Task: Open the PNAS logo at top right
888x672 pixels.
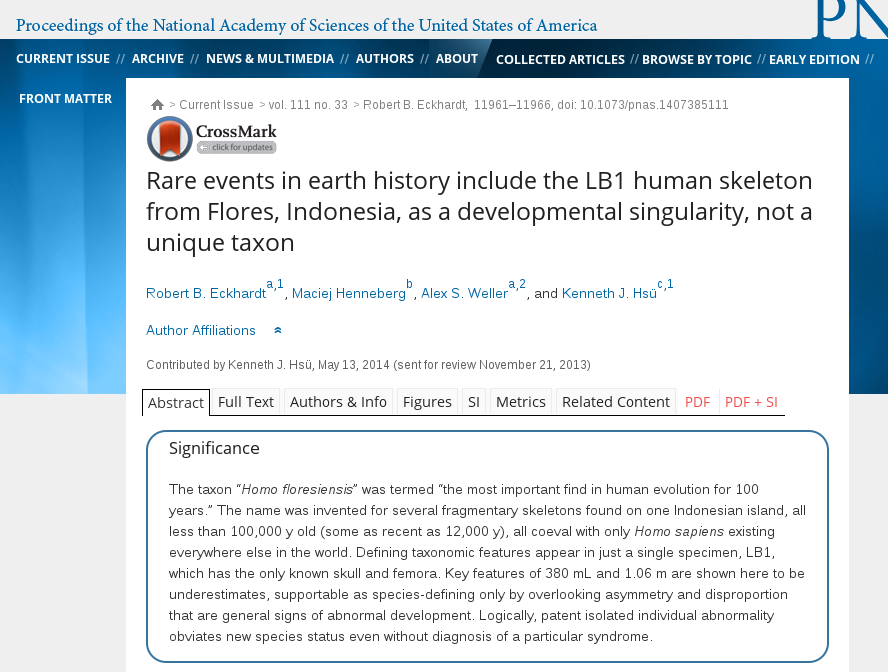Action: click(x=852, y=19)
